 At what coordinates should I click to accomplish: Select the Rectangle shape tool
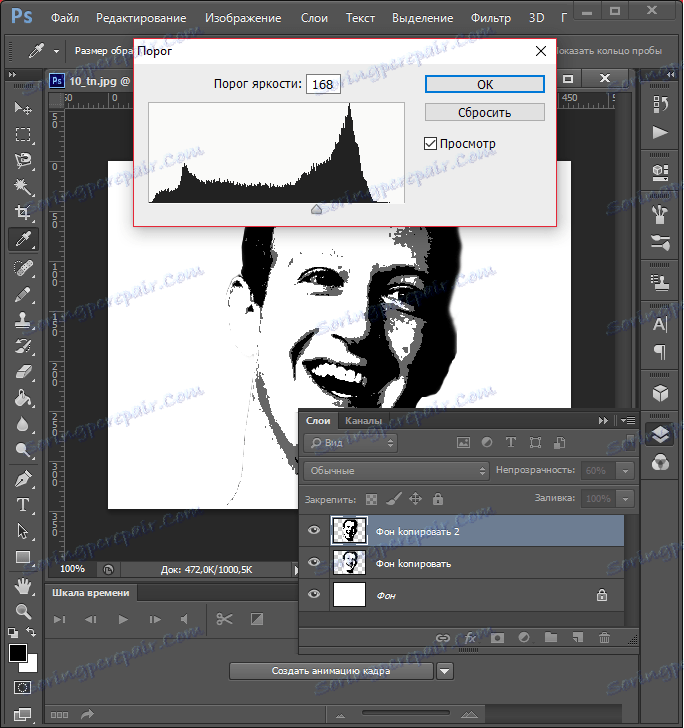23,557
